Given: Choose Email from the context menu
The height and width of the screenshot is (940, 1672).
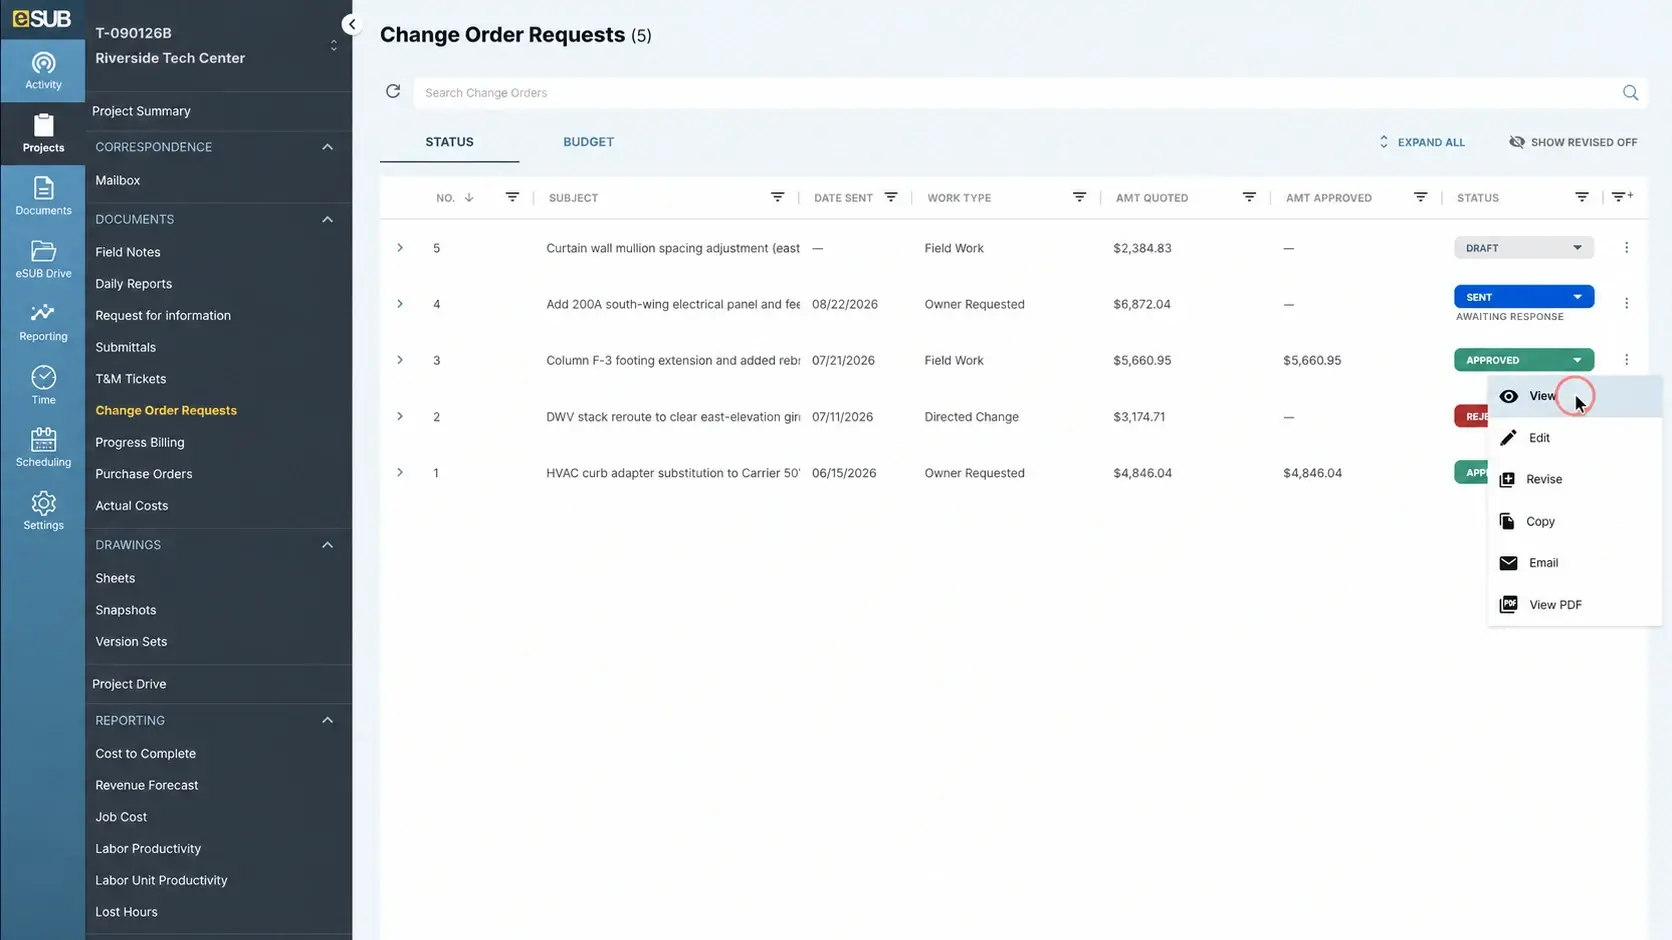Looking at the screenshot, I should click(x=1575, y=563).
